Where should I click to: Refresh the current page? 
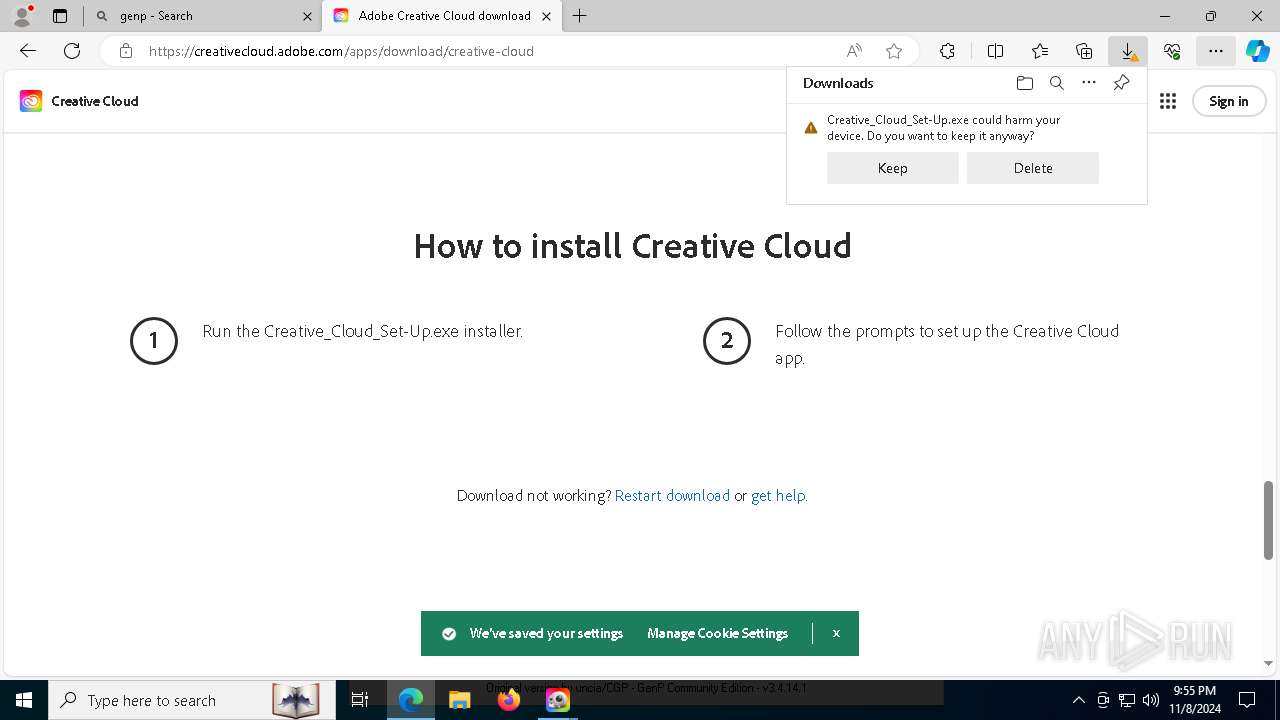coord(72,51)
